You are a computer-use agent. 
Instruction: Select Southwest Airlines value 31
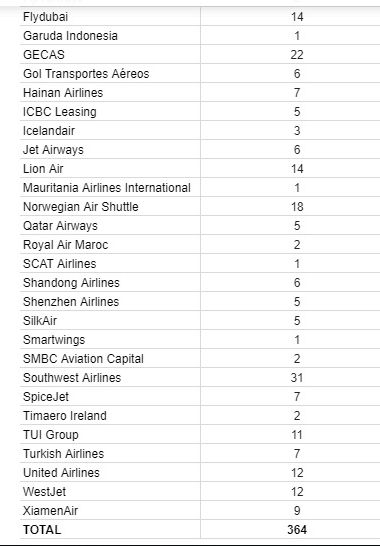(x=297, y=378)
